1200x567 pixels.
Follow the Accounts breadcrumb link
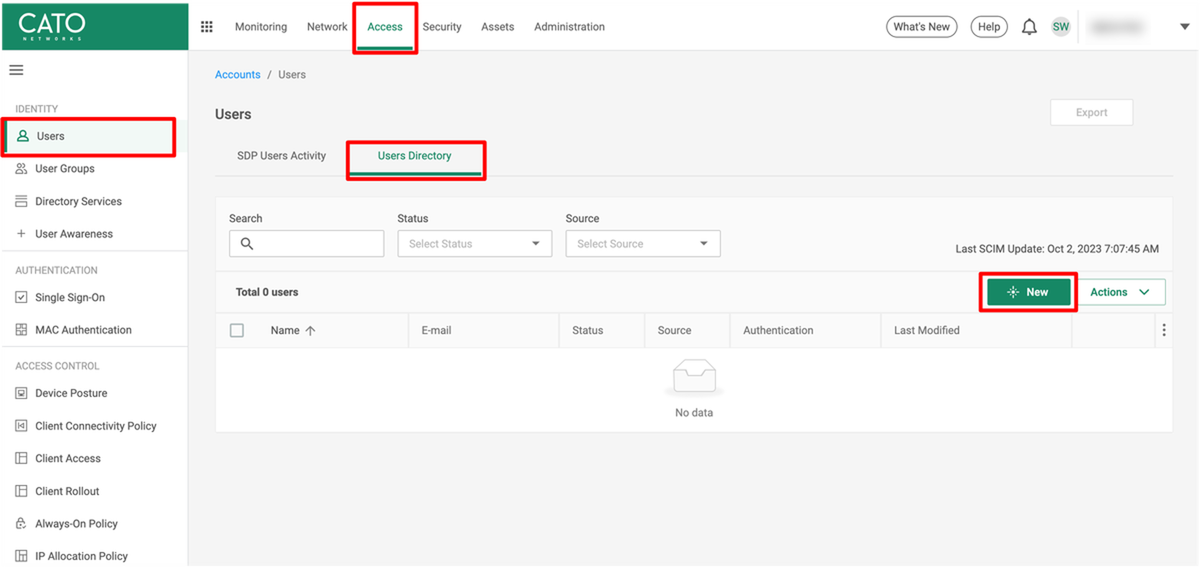point(238,75)
